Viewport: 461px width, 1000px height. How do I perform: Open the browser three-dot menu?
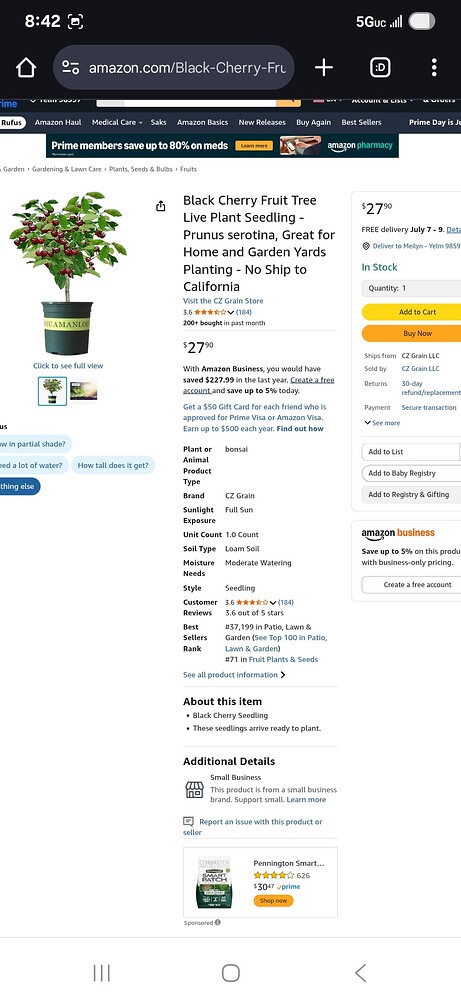tap(434, 68)
